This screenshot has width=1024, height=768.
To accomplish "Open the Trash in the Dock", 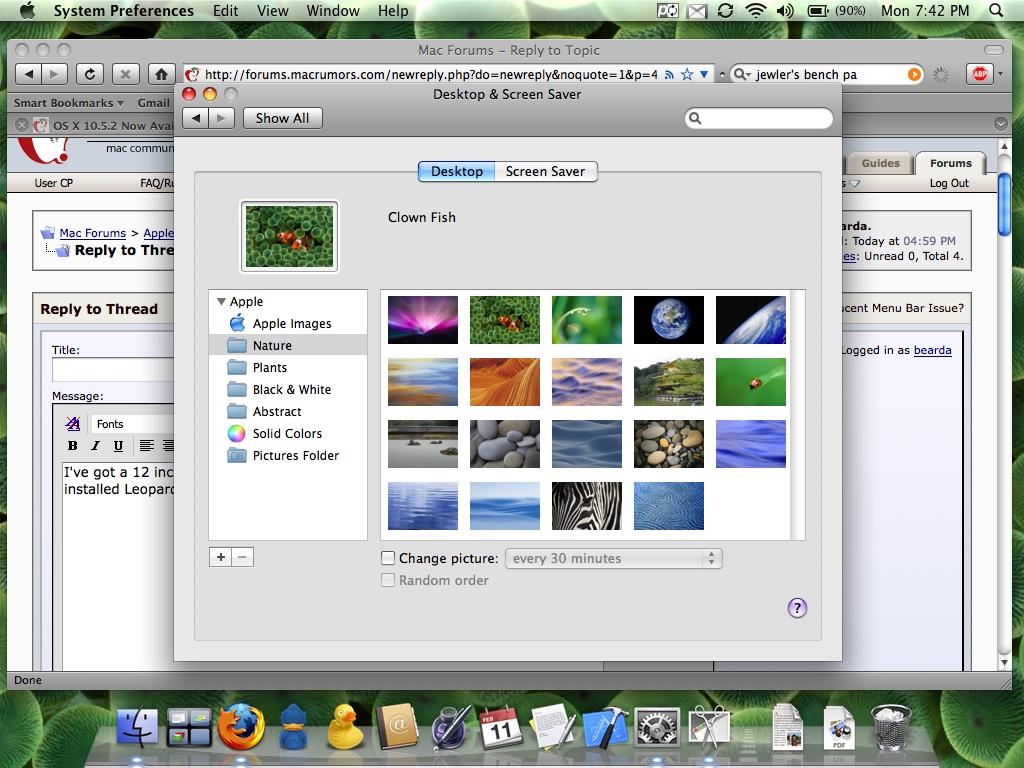I will [x=891, y=727].
